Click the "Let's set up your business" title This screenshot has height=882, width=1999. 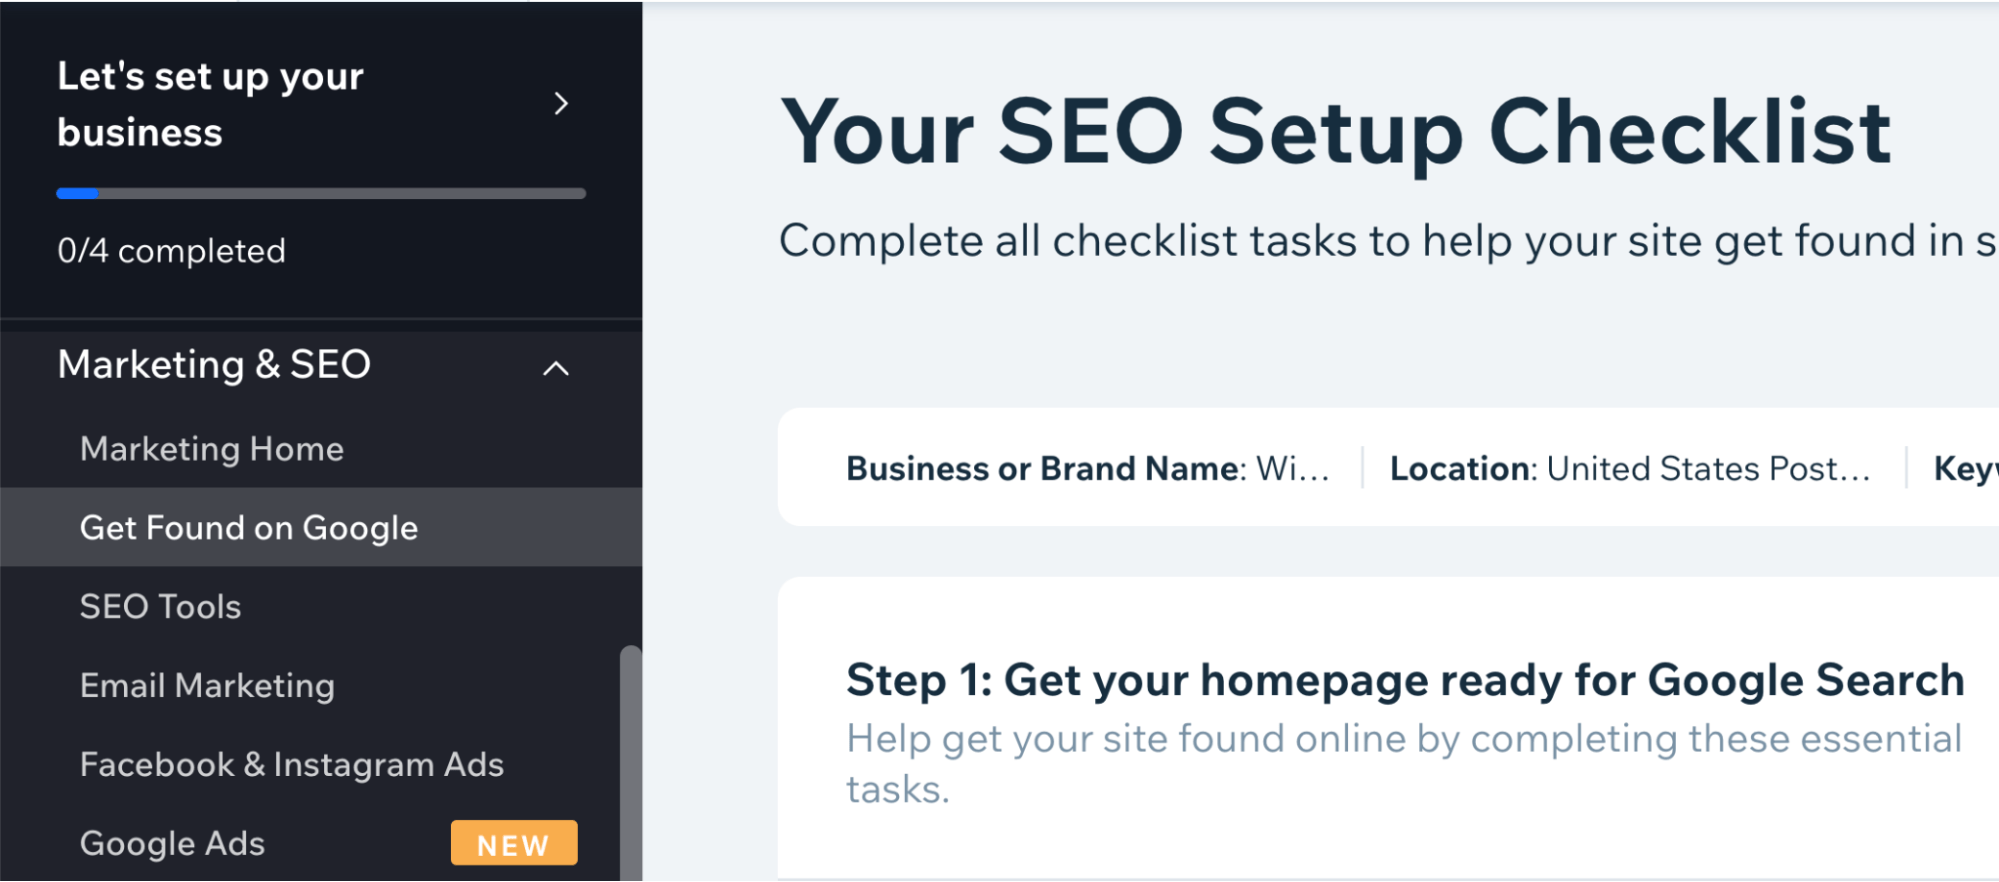tap(210, 104)
